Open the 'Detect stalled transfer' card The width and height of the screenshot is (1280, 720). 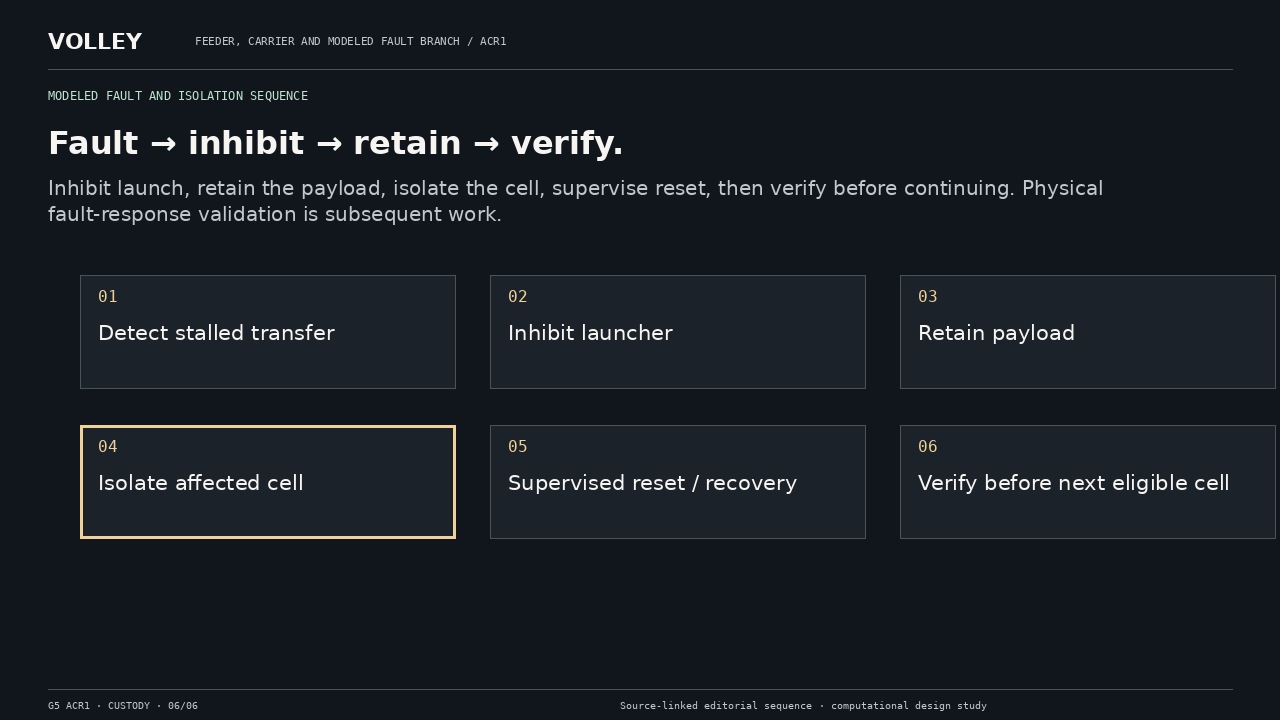pyautogui.click(x=268, y=332)
